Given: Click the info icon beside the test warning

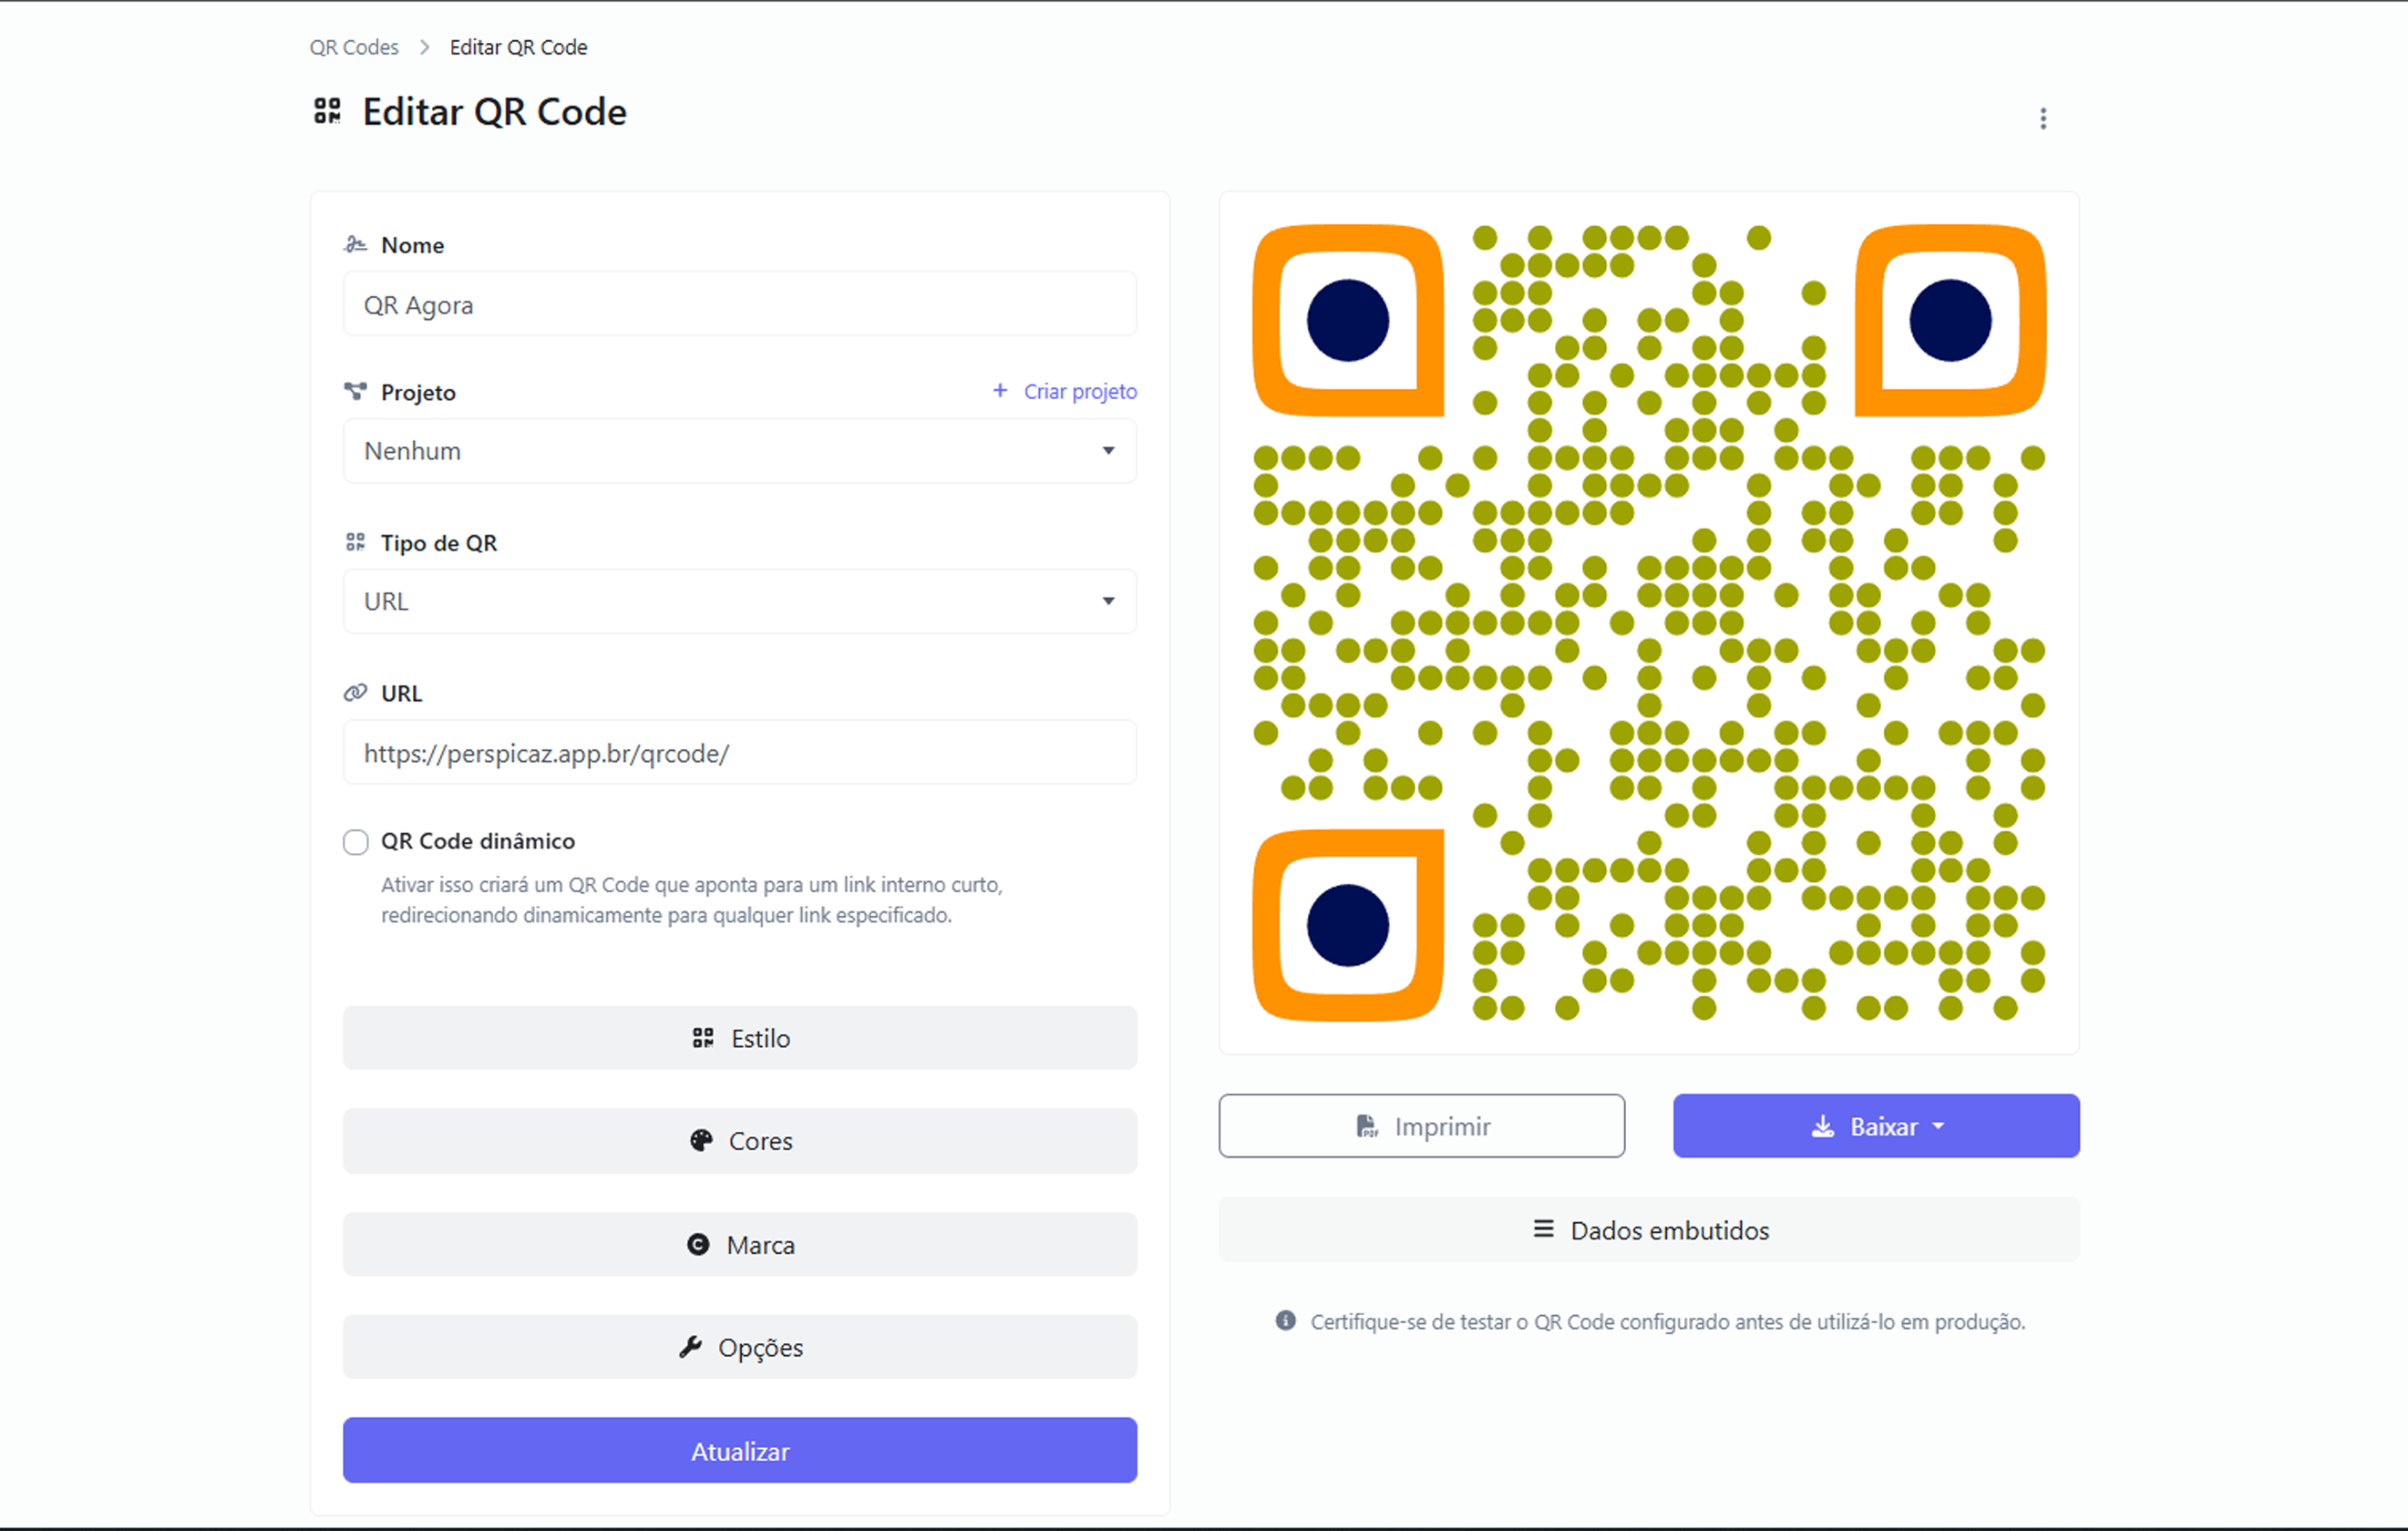Looking at the screenshot, I should 1285,1320.
